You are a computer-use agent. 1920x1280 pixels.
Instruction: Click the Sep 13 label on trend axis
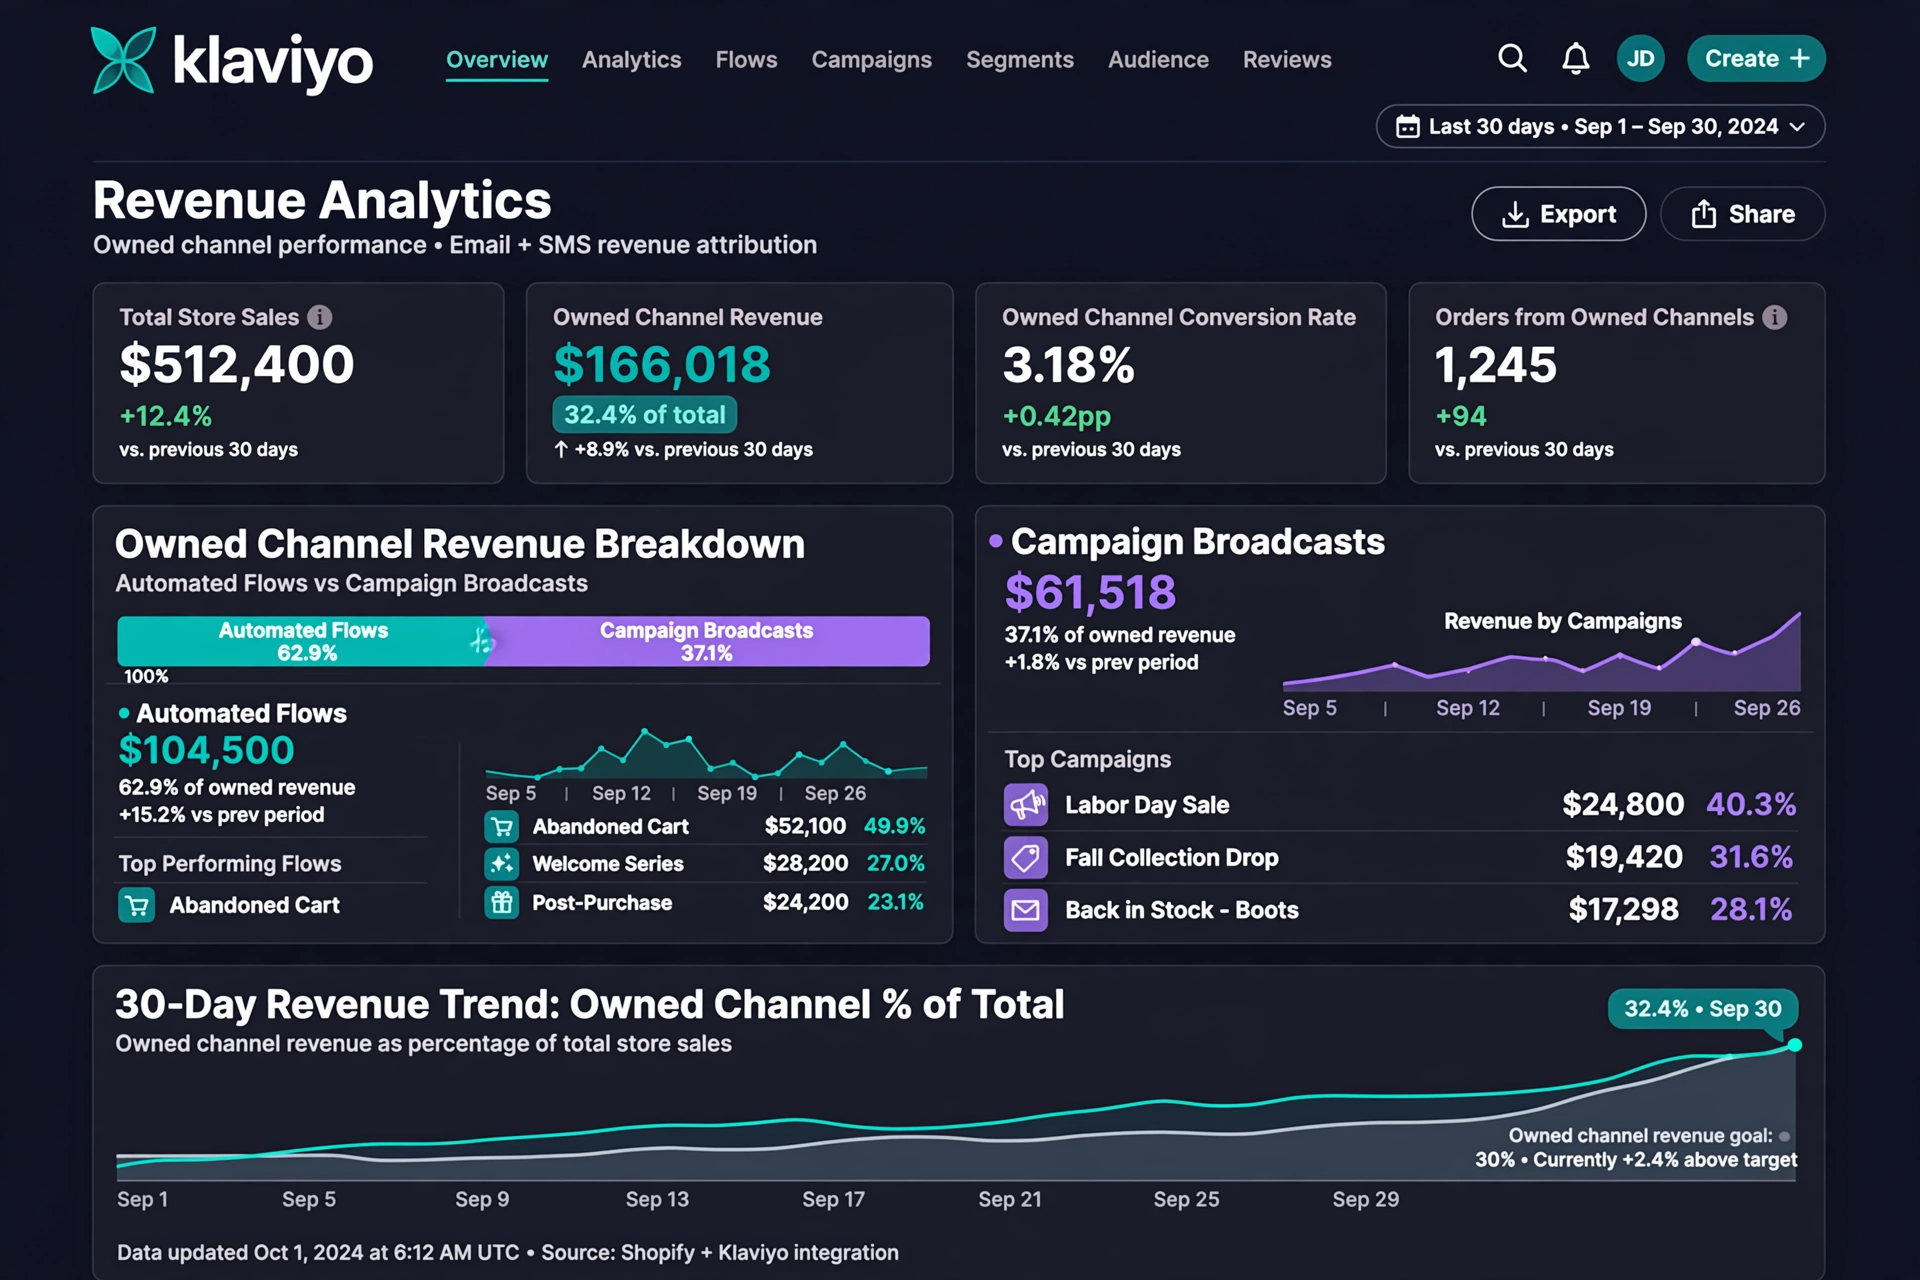click(657, 1199)
